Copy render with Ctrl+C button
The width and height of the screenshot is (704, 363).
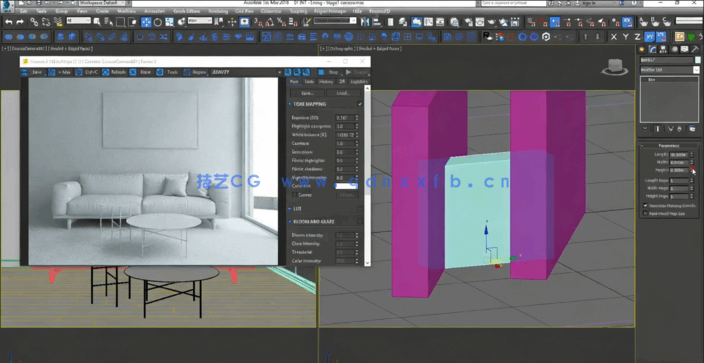(x=86, y=72)
